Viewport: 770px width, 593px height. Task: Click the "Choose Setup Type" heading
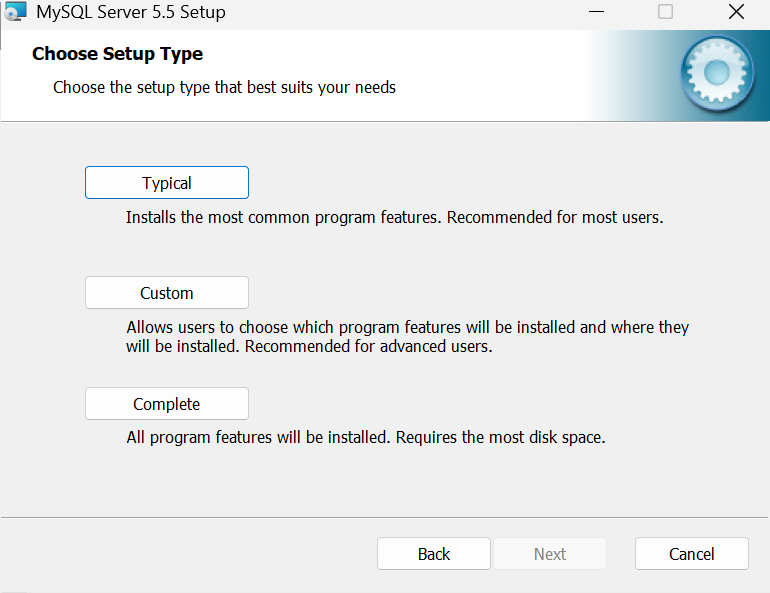pyautogui.click(x=118, y=54)
